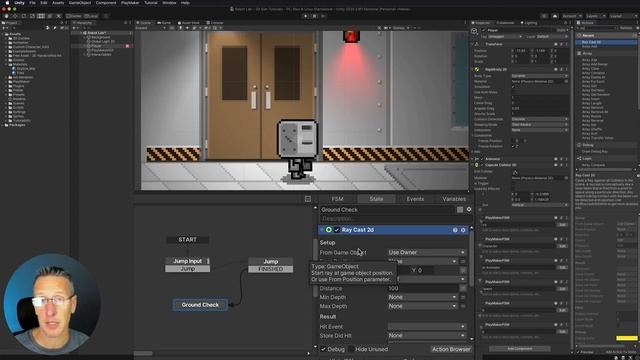
Task: Select the Hand tool in the Unity toolbar
Action: click(7, 16)
